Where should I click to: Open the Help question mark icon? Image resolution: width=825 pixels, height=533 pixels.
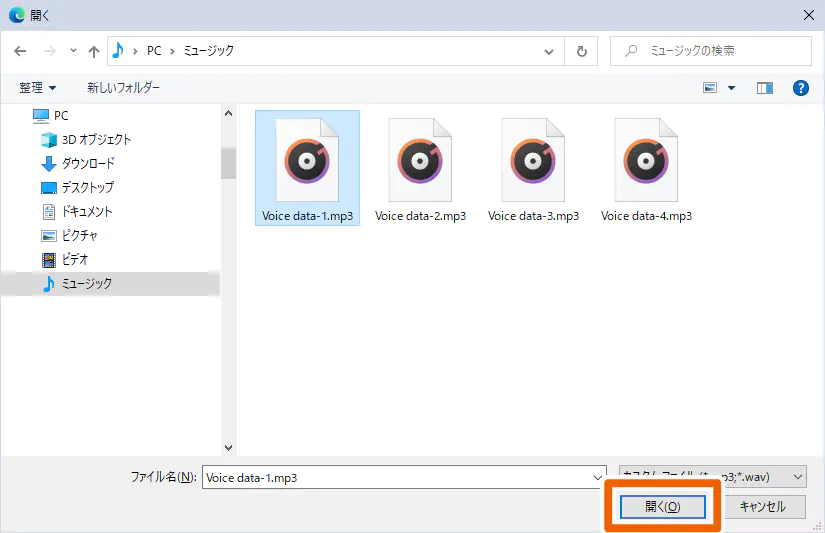tap(800, 88)
